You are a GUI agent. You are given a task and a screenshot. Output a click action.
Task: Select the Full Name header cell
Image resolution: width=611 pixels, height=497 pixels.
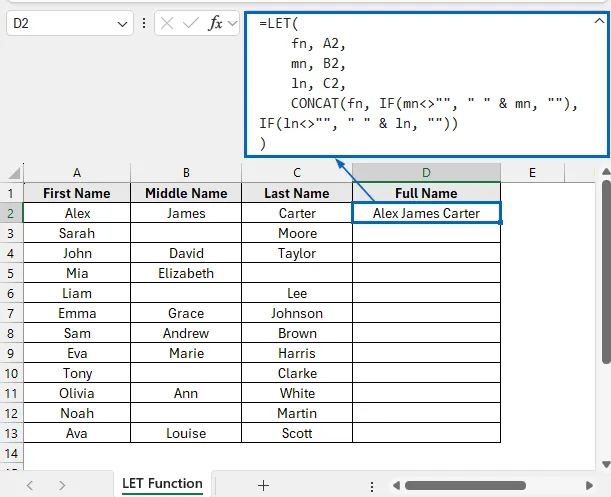coord(426,193)
